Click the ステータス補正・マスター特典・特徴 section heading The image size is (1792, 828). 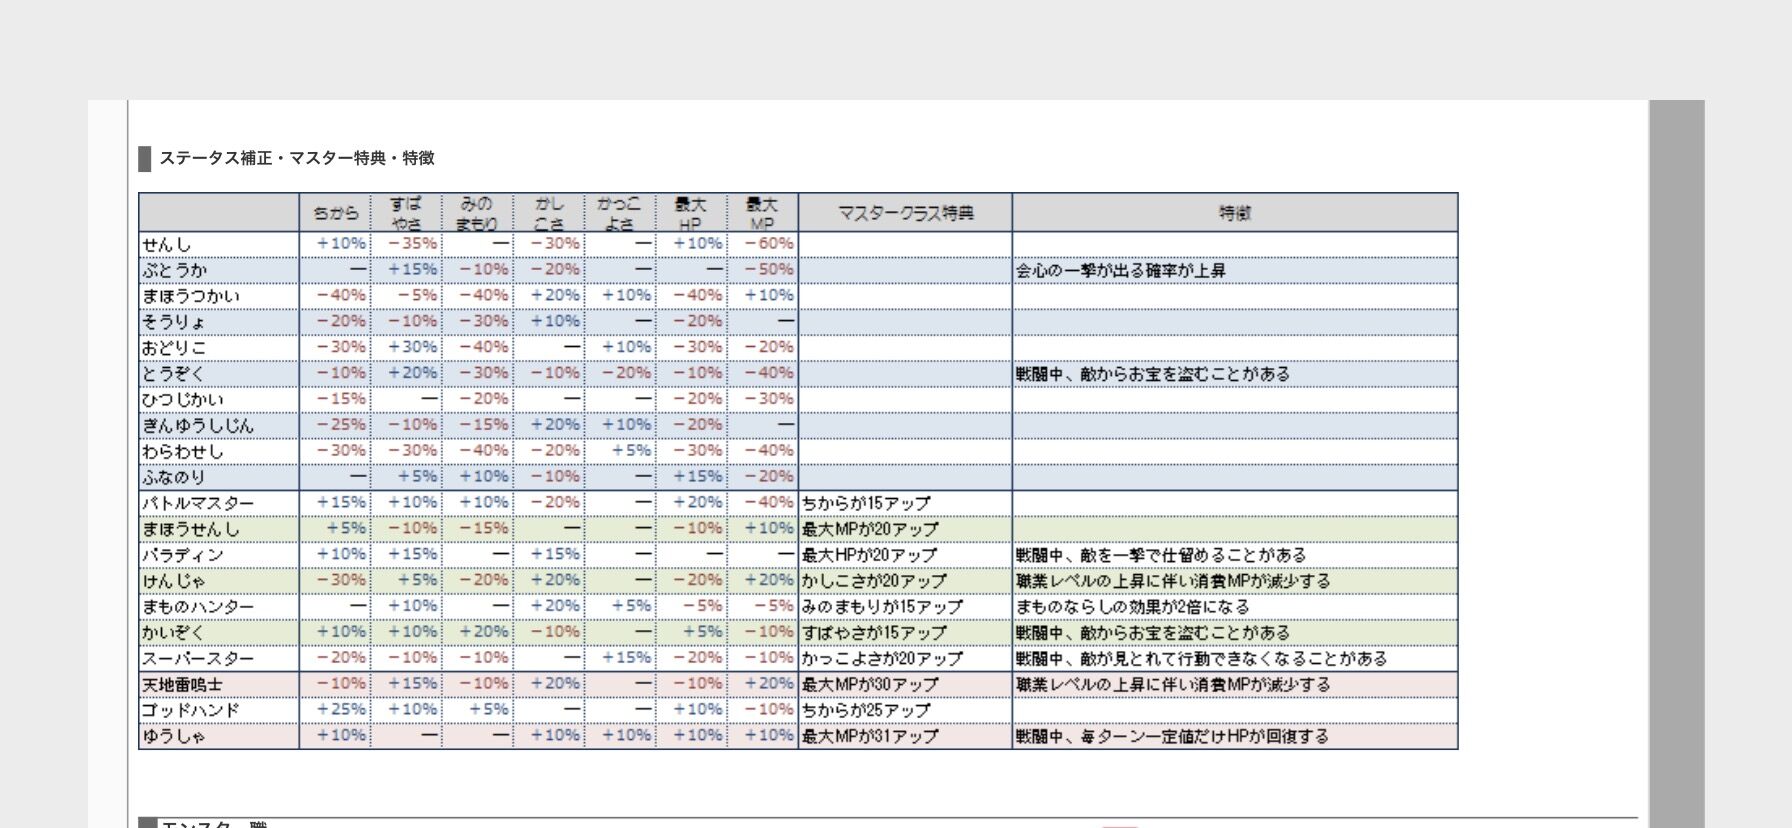point(297,158)
